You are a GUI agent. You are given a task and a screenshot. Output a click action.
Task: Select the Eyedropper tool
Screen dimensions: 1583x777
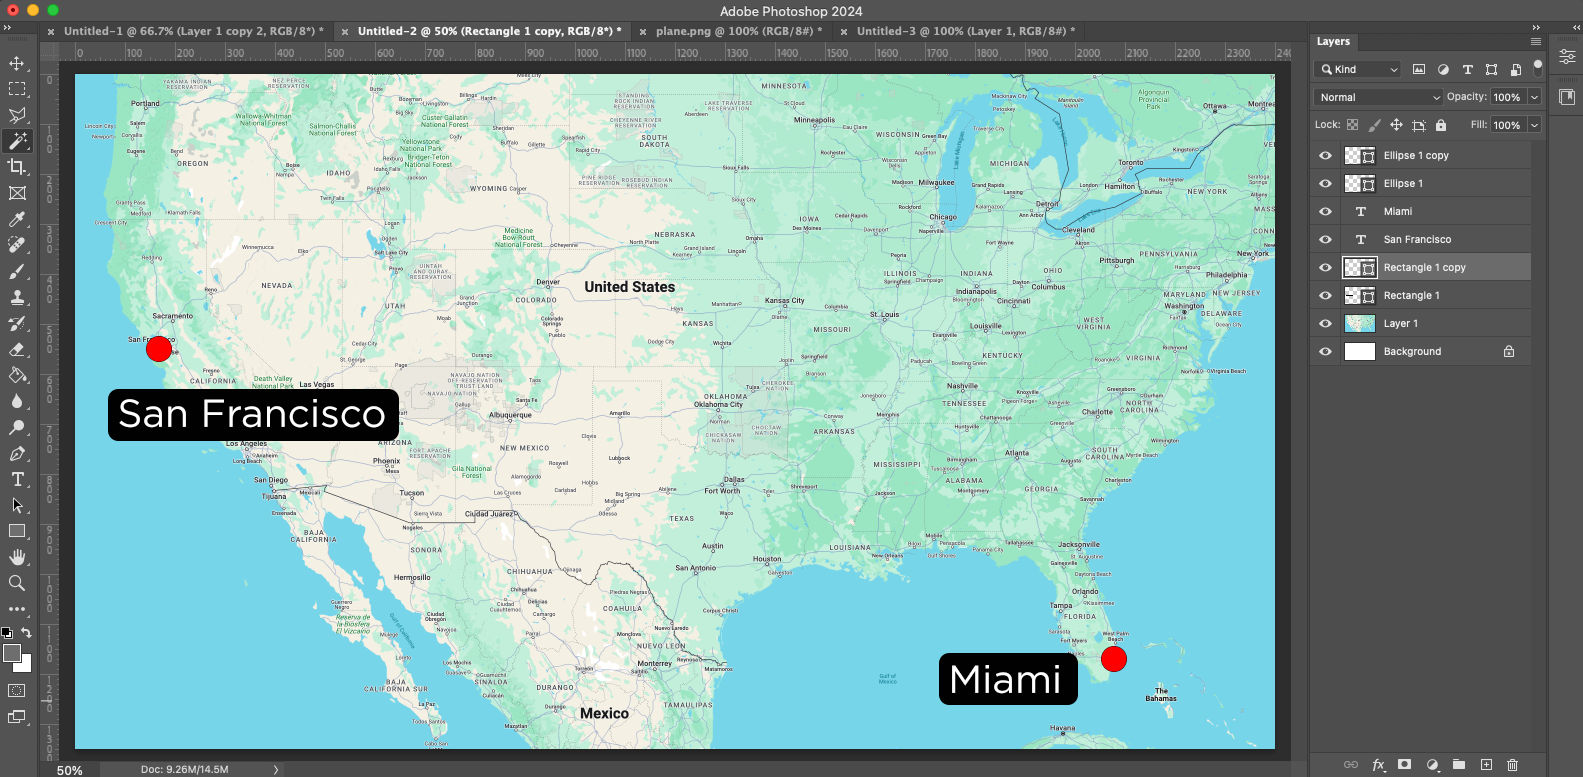[17, 219]
